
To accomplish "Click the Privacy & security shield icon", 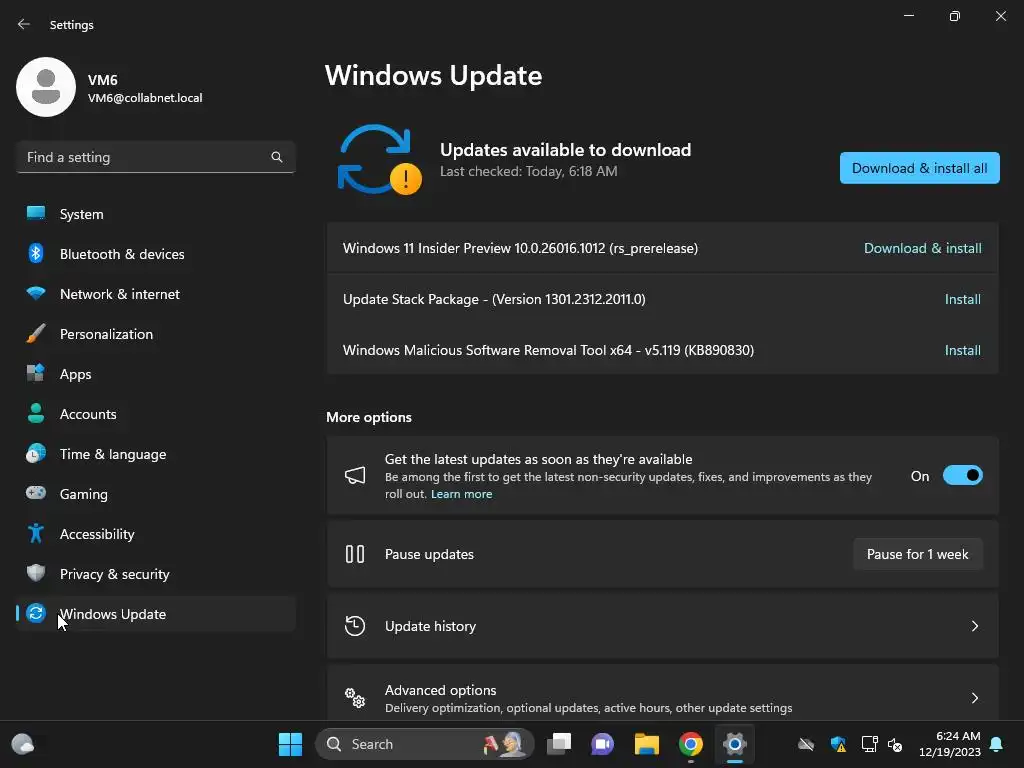I will pyautogui.click(x=36, y=573).
